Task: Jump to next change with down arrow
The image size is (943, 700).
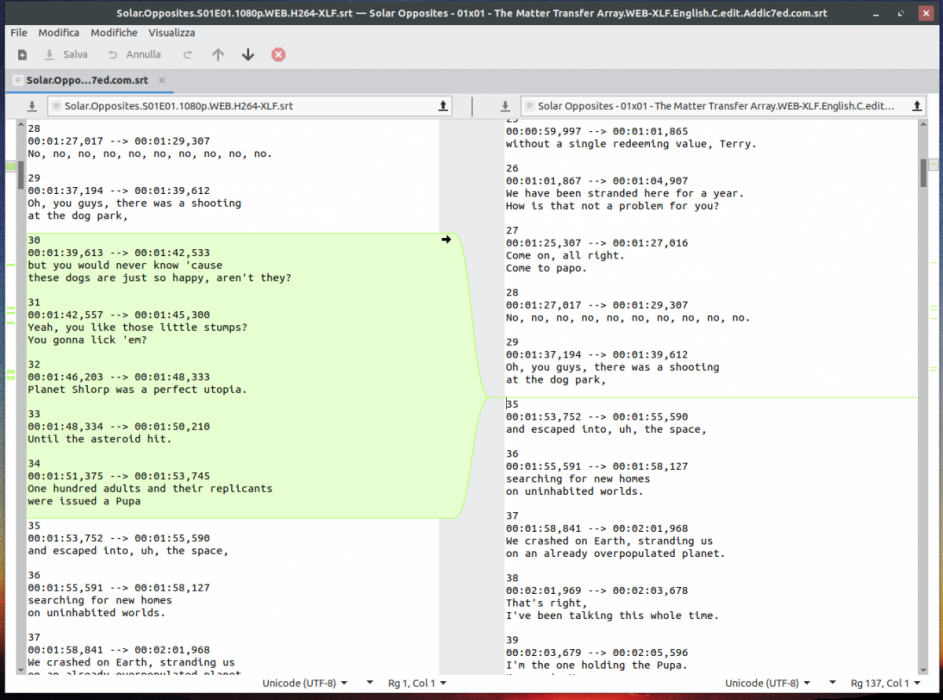Action: 248,55
